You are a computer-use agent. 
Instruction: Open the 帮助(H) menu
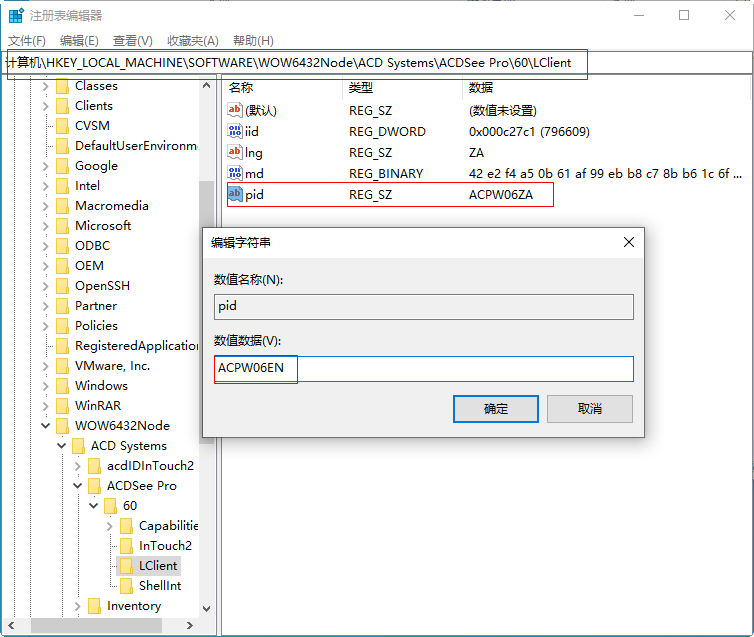click(x=253, y=41)
